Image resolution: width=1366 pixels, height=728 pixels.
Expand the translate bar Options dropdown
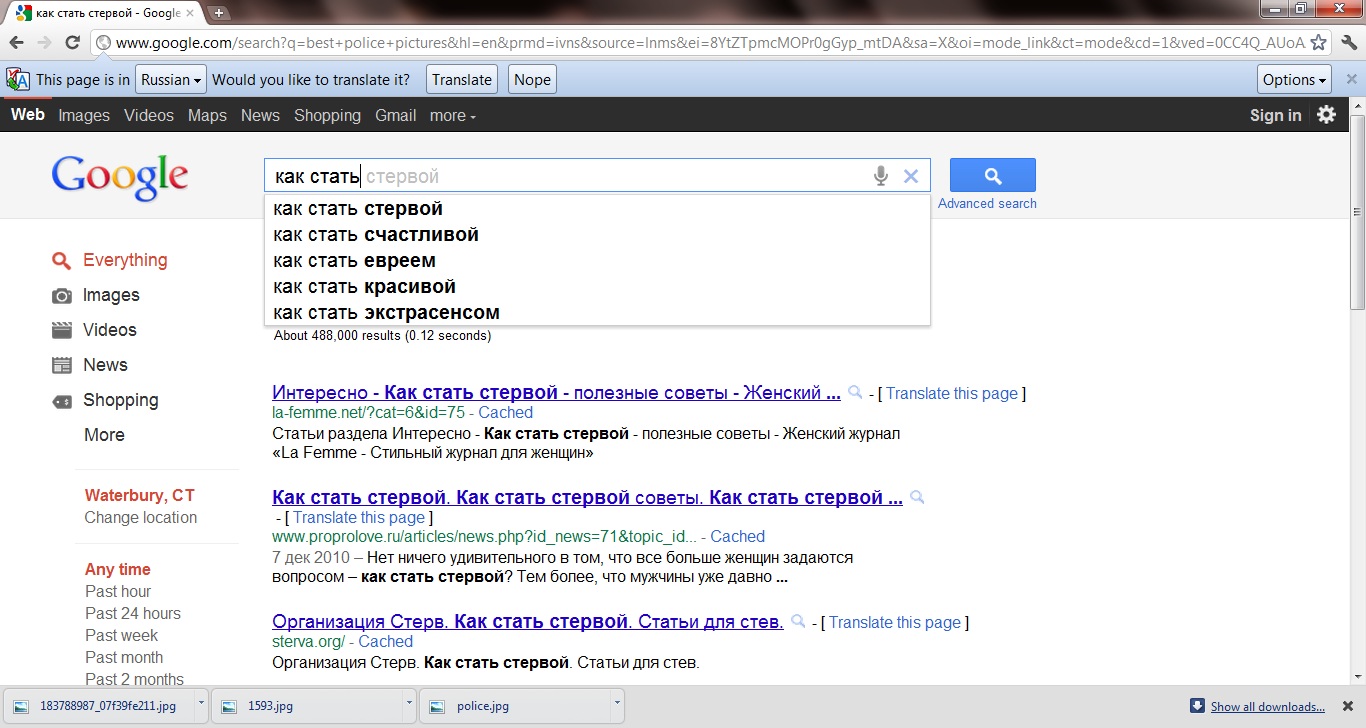point(1294,80)
